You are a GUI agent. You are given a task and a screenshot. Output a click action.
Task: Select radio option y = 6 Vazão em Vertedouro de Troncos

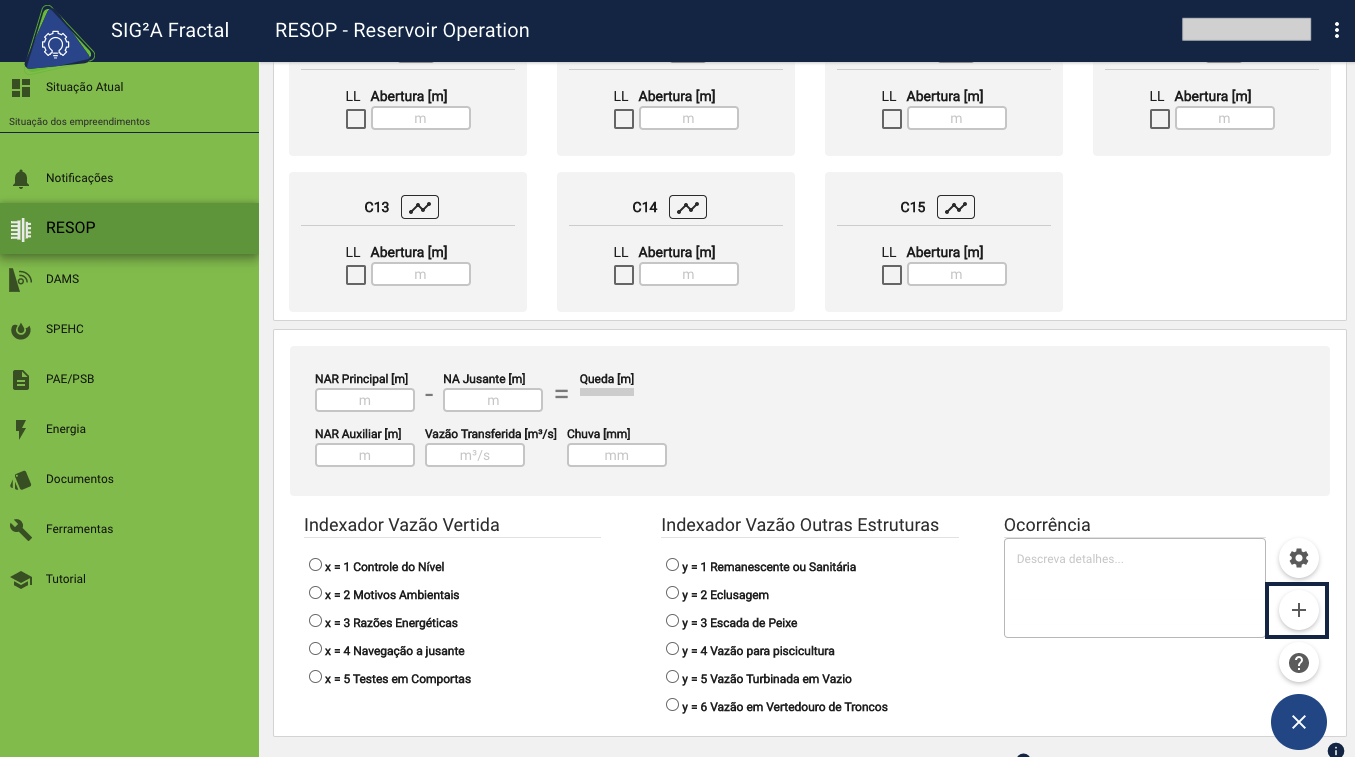tap(672, 704)
